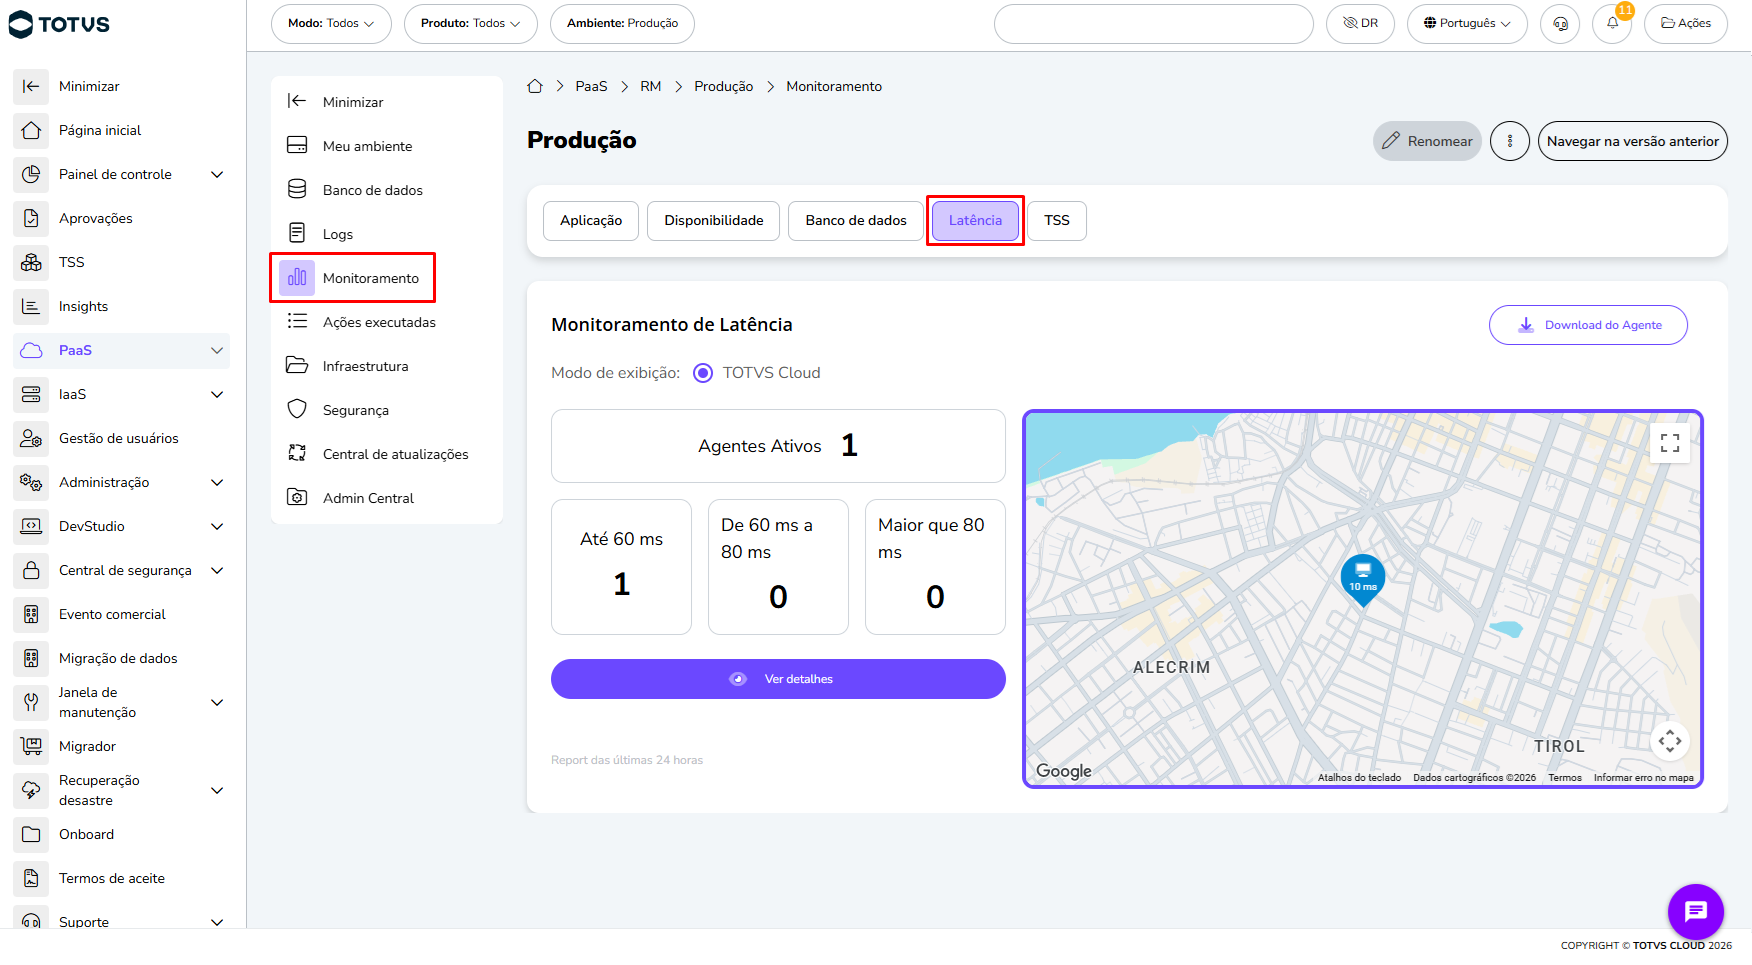Image resolution: width=1752 pixels, height=965 pixels.
Task: Open the Admin Central icon
Action: click(x=297, y=498)
